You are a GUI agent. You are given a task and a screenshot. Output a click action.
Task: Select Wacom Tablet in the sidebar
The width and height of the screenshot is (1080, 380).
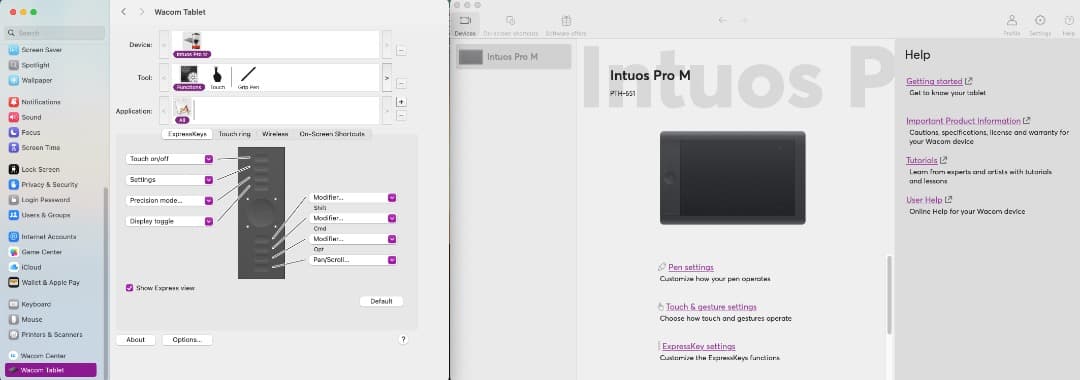point(49,370)
